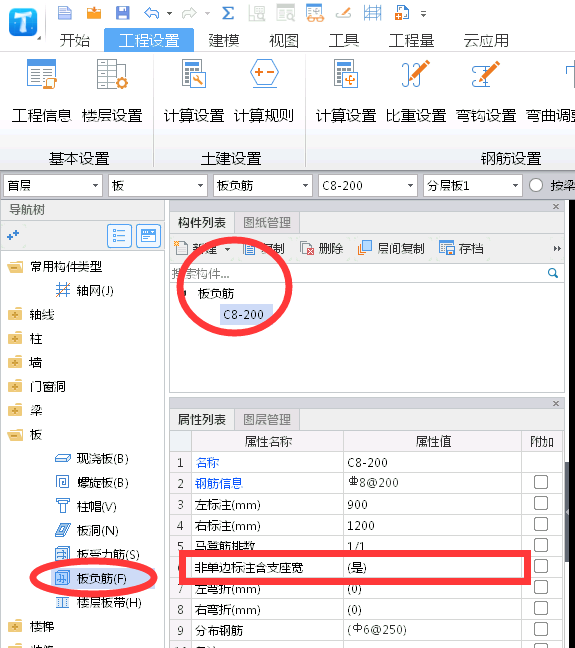Select 轴网(J) in the navigation tree
The width and height of the screenshot is (575, 648).
coord(84,291)
